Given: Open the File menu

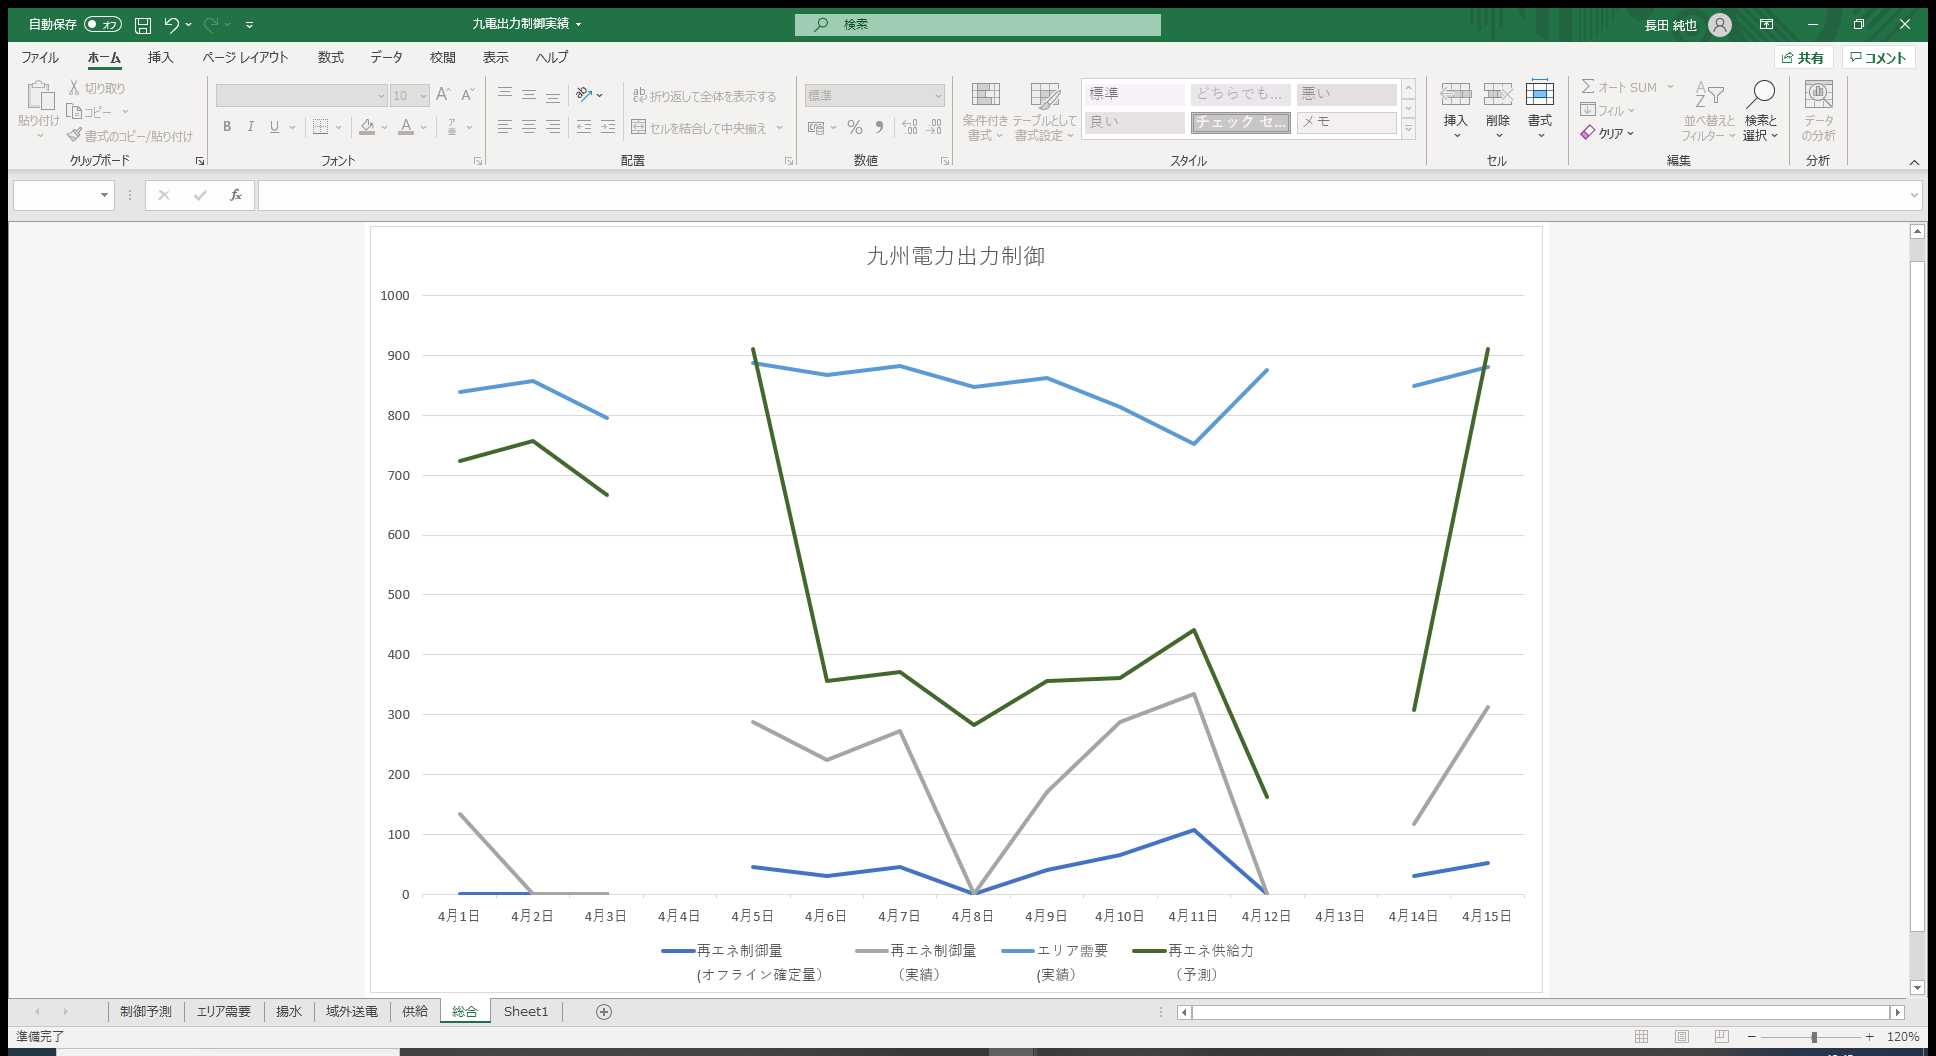Looking at the screenshot, I should pos(40,57).
